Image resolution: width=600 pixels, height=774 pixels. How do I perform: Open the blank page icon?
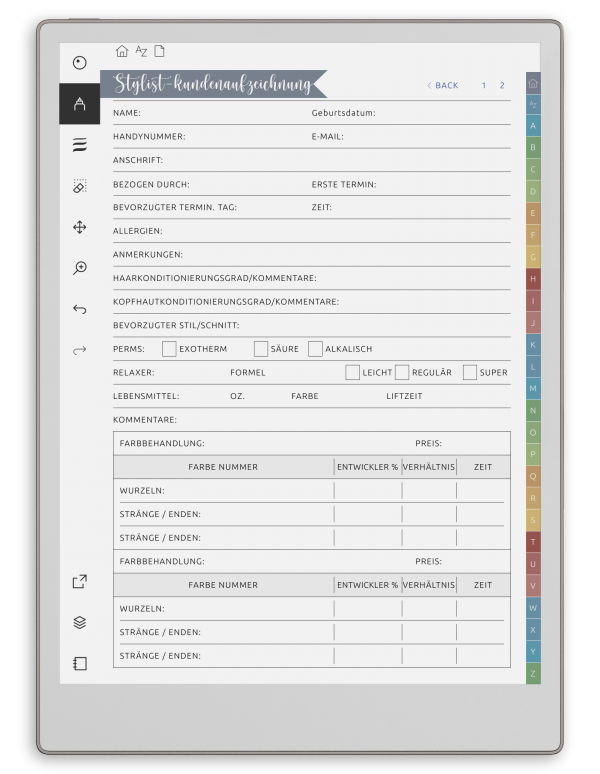(x=159, y=51)
